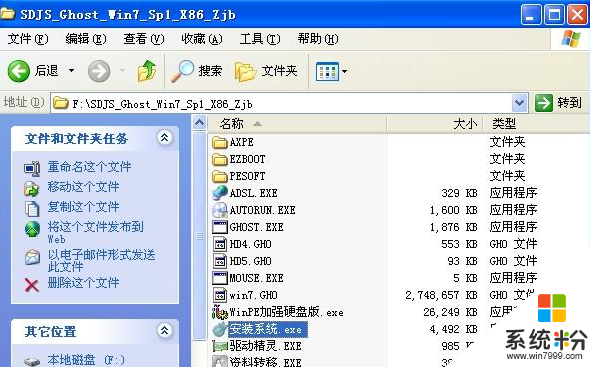Image resolution: width=590 pixels, height=367 pixels.
Task: Click 将这个文件发布到 Web link
Action: click(95, 232)
